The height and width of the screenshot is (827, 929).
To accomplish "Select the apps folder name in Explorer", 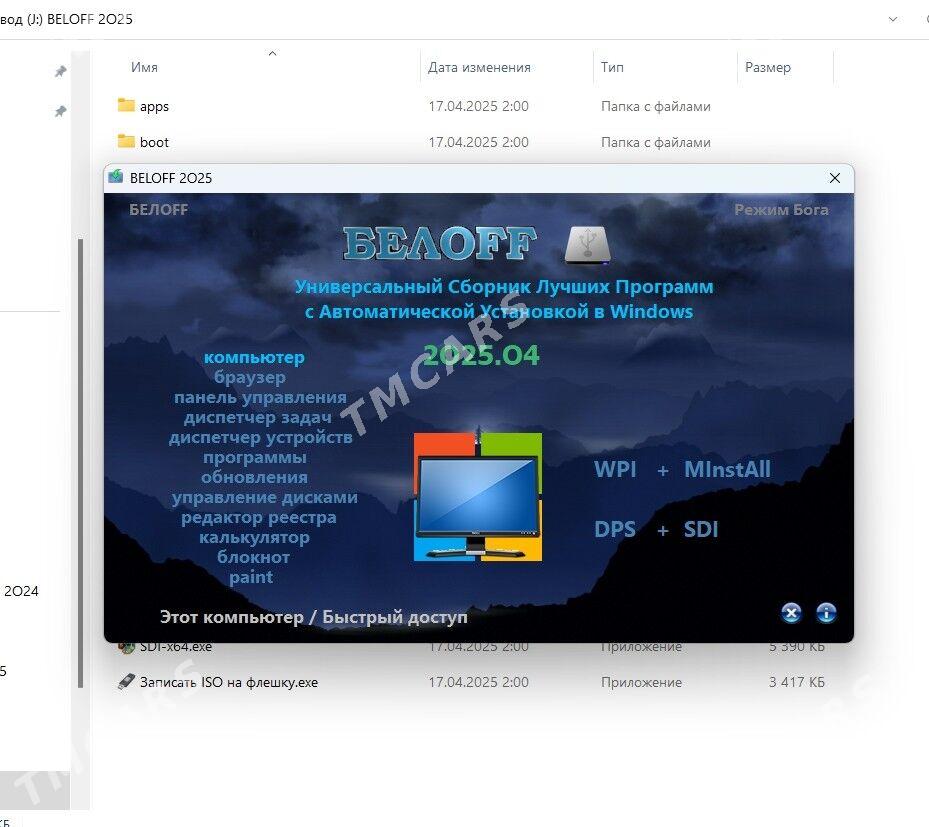I will 154,107.
